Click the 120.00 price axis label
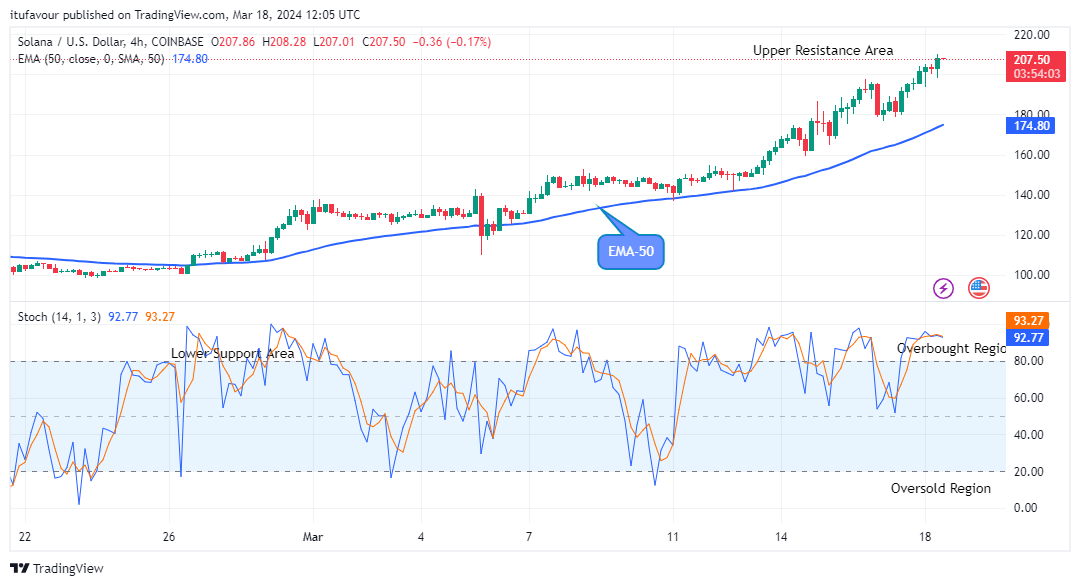This screenshot has height=586, width=1080. pyautogui.click(x=1032, y=235)
